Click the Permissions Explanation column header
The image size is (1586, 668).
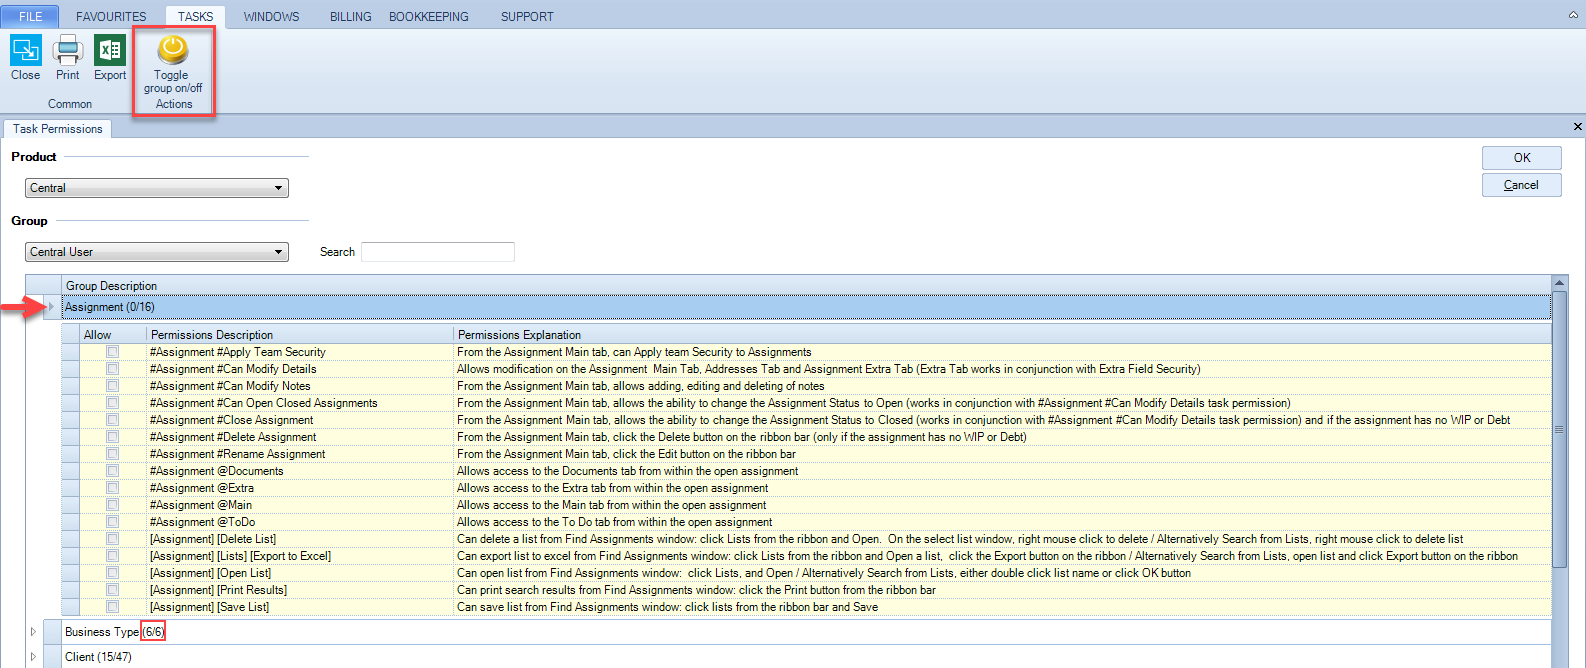pyautogui.click(x=1002, y=335)
